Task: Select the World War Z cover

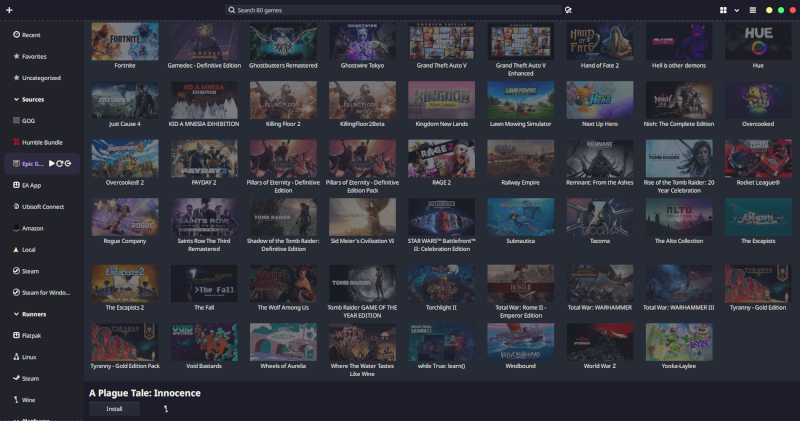Action: [x=599, y=342]
